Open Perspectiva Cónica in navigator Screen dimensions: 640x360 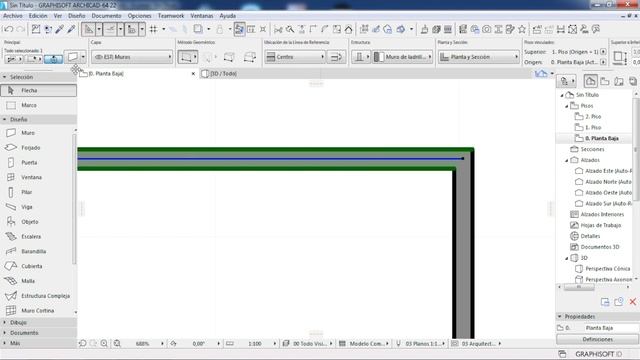coord(608,269)
